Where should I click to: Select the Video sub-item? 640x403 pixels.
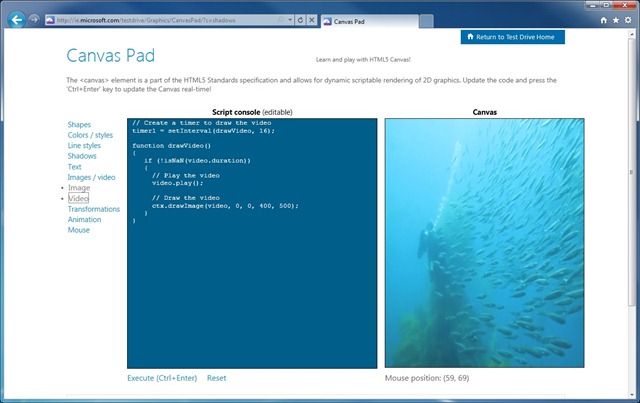(x=78, y=198)
